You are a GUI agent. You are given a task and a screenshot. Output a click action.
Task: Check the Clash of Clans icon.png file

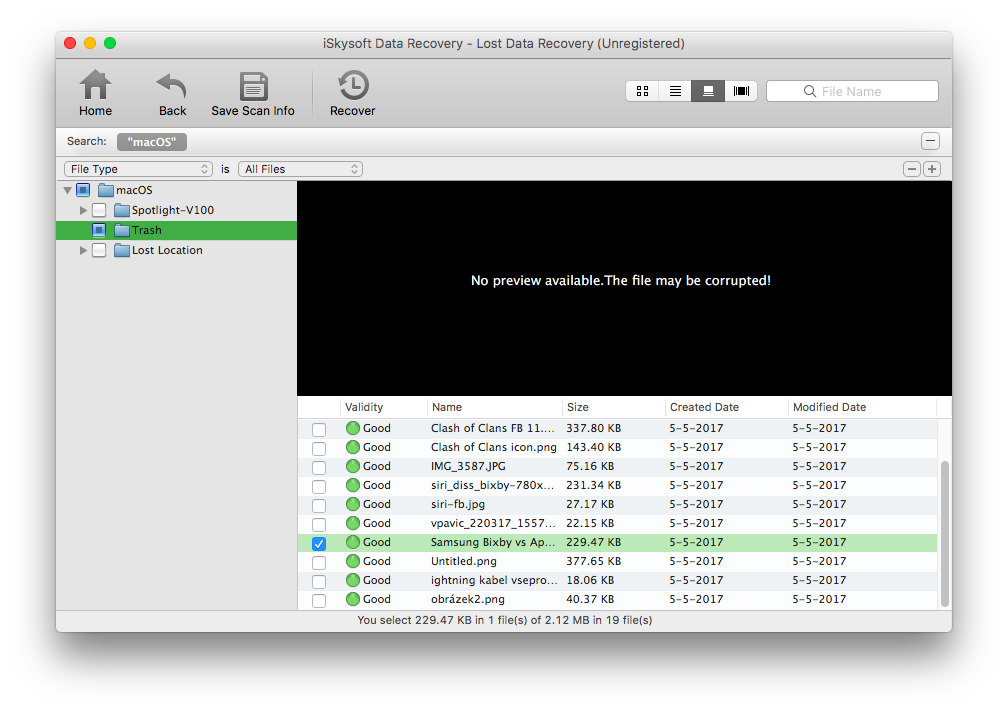pos(319,448)
